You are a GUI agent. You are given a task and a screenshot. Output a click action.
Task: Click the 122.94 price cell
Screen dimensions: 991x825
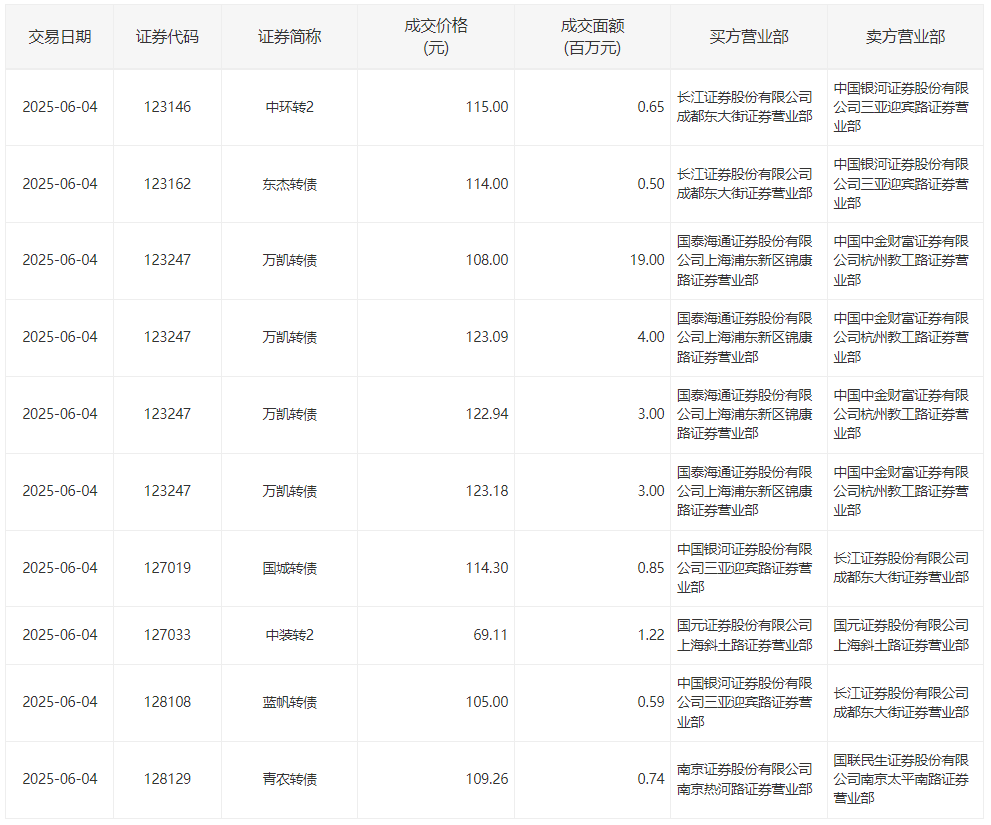(487, 414)
